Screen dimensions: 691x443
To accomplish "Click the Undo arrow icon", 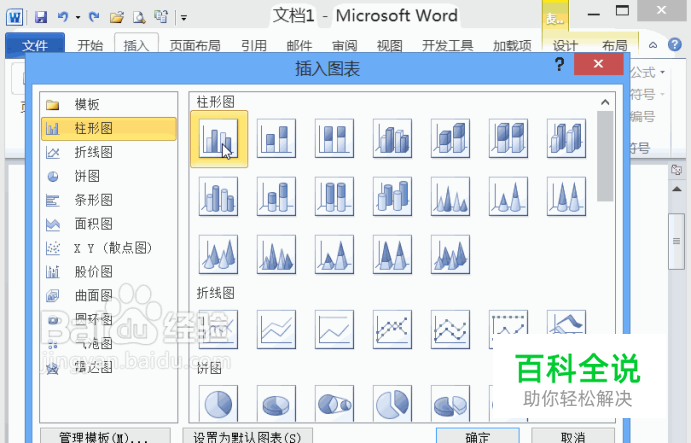I will [63, 17].
